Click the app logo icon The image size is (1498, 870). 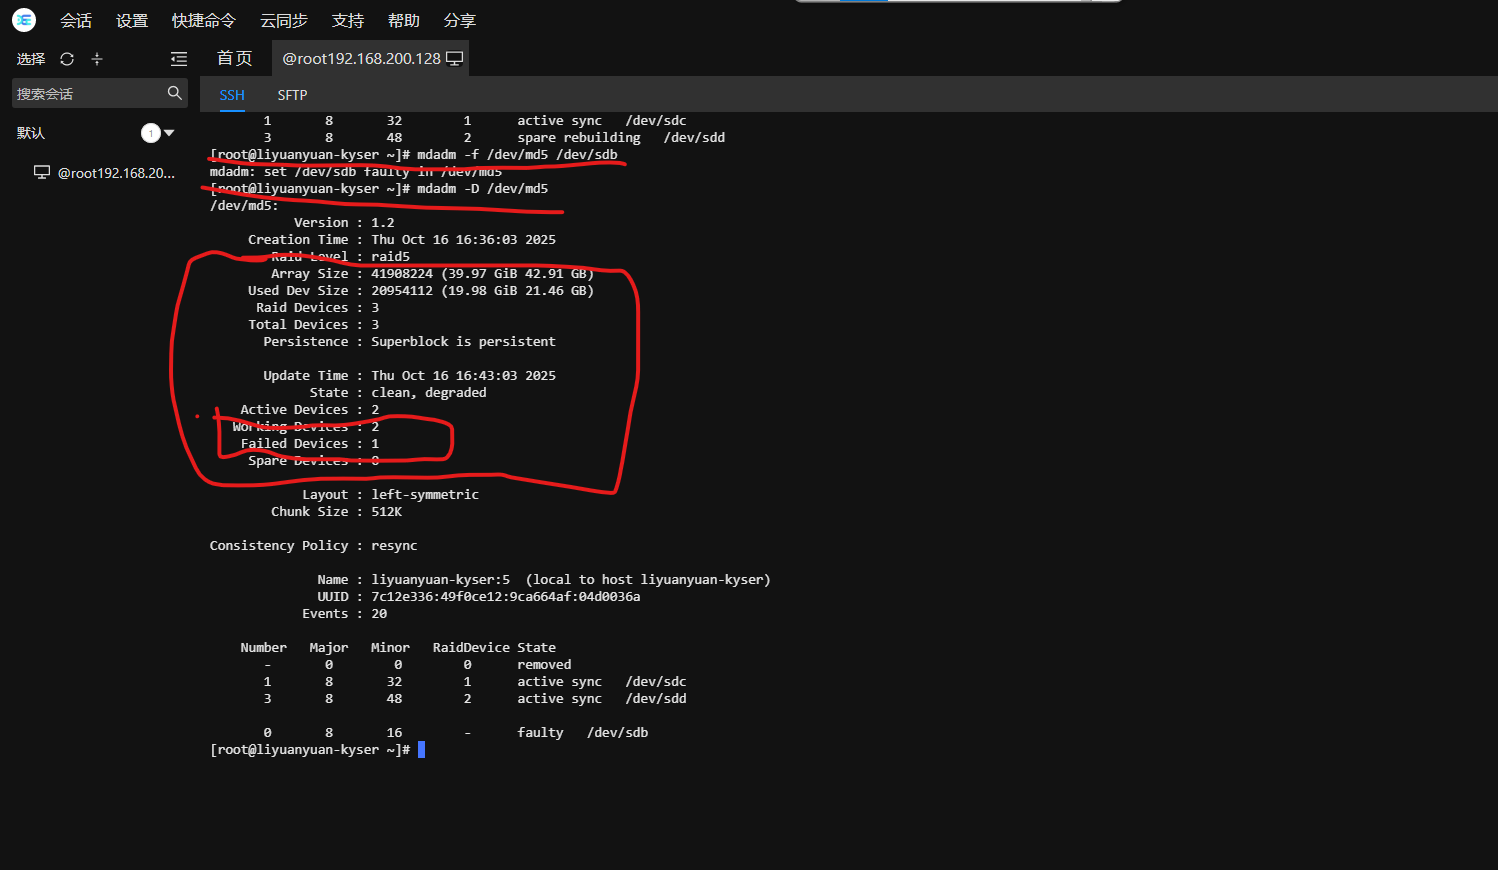(x=24, y=20)
